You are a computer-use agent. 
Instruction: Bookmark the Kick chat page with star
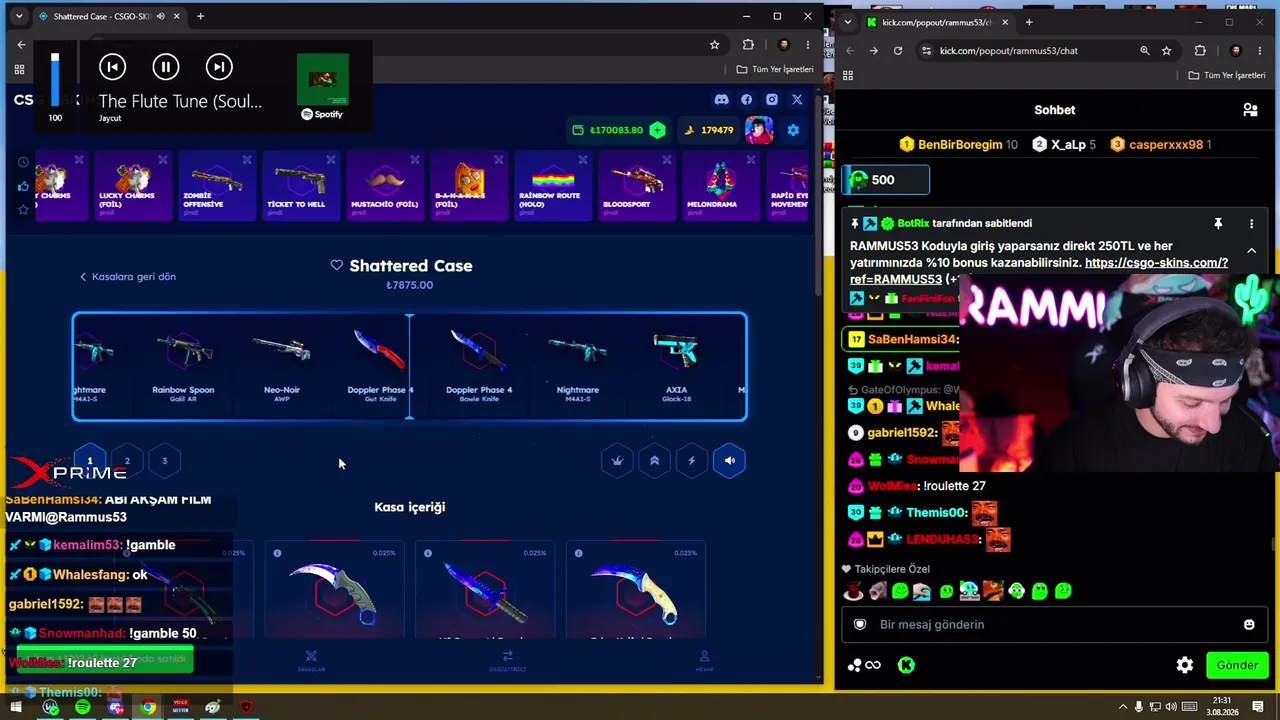point(1166,51)
